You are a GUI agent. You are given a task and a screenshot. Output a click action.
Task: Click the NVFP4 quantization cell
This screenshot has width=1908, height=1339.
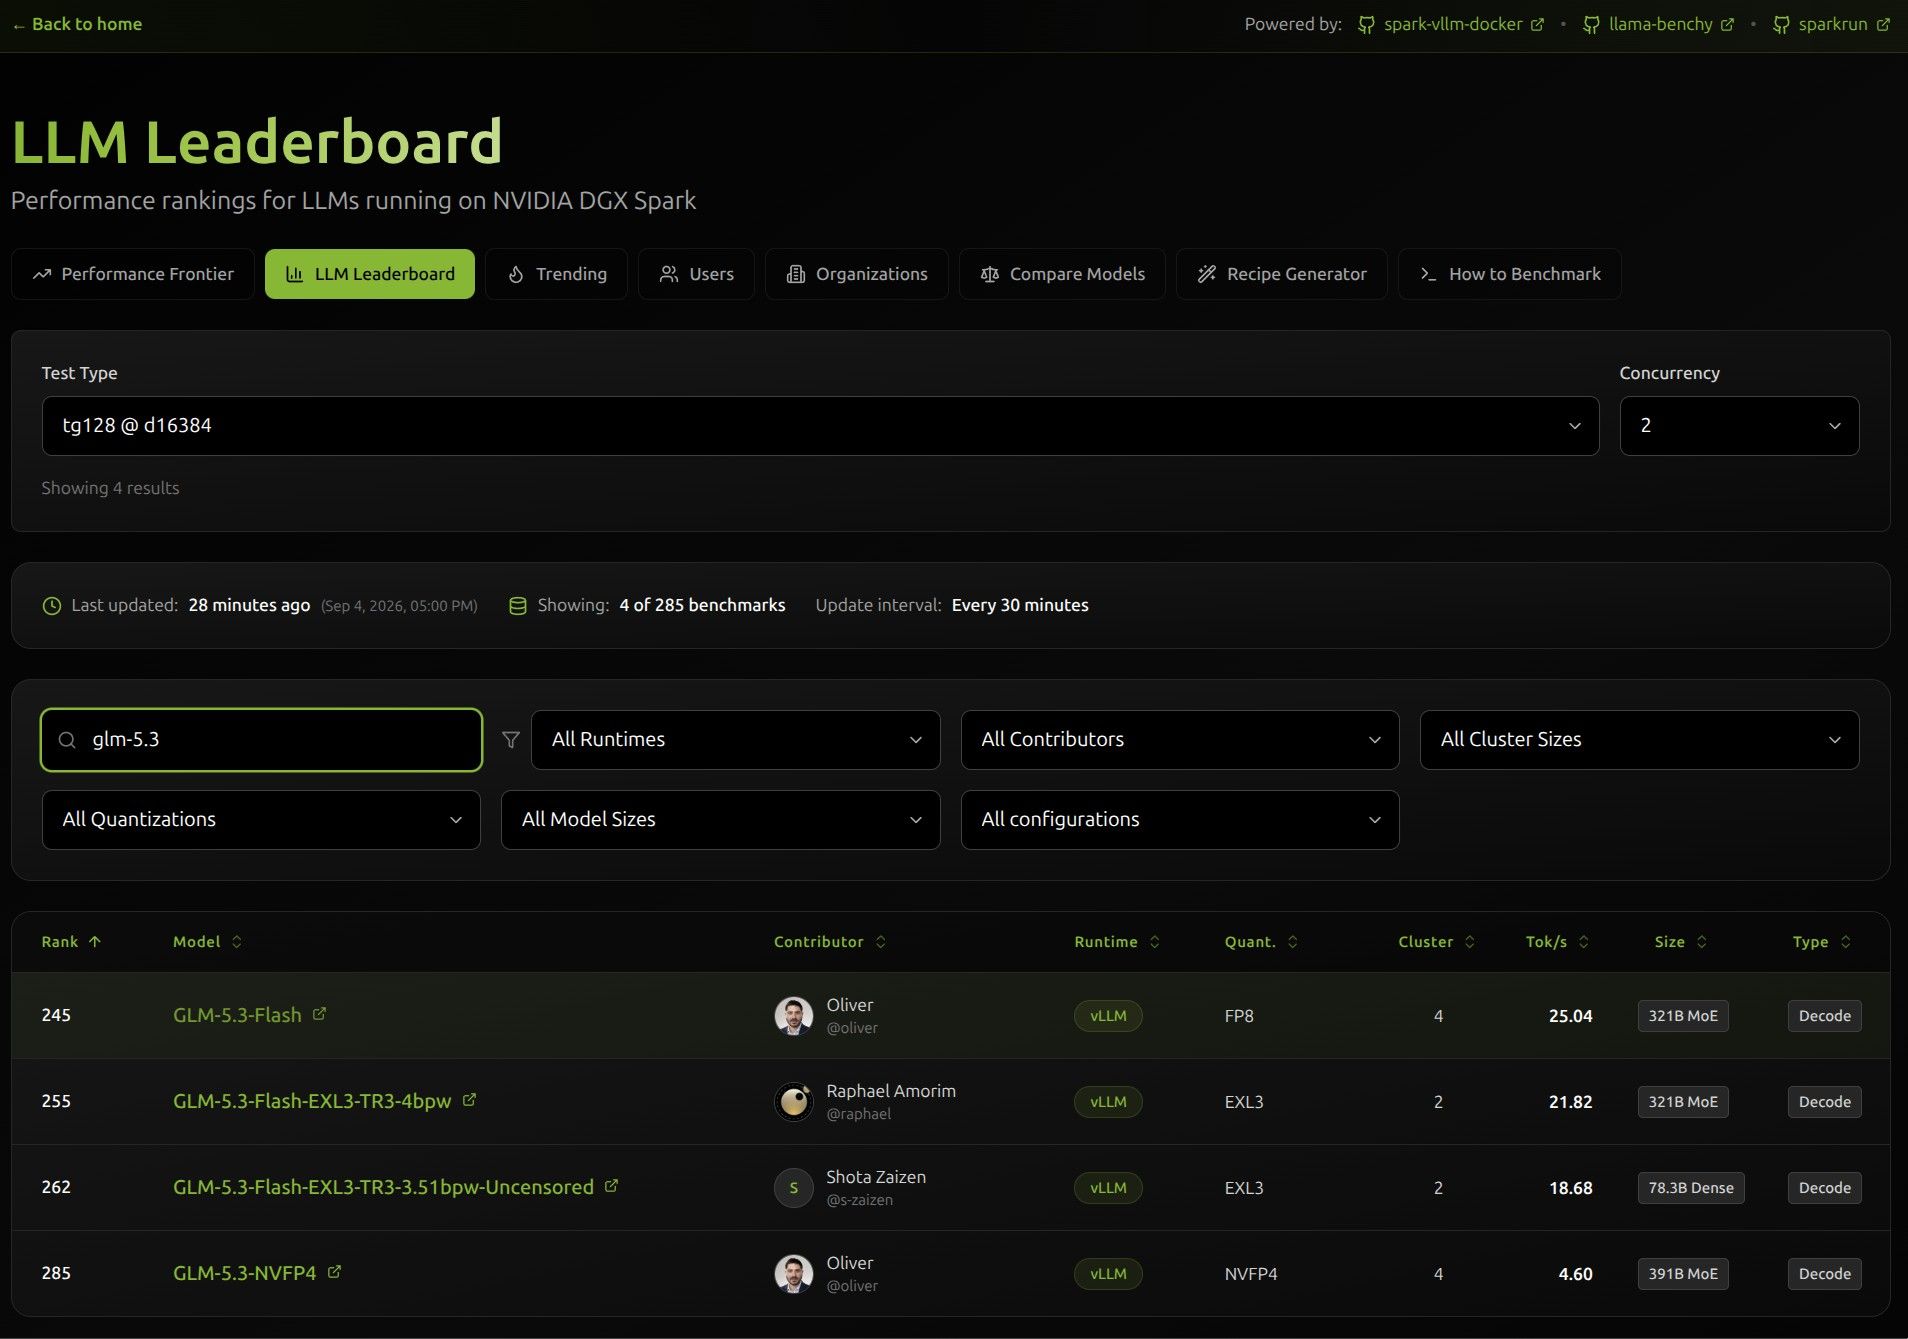(1250, 1274)
